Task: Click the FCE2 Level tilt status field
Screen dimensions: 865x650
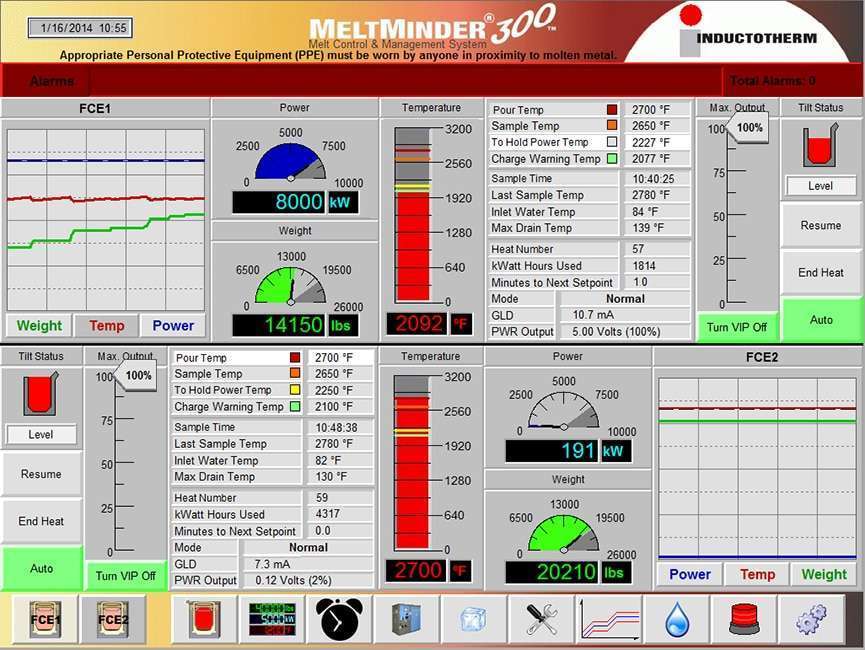Action: [41, 434]
